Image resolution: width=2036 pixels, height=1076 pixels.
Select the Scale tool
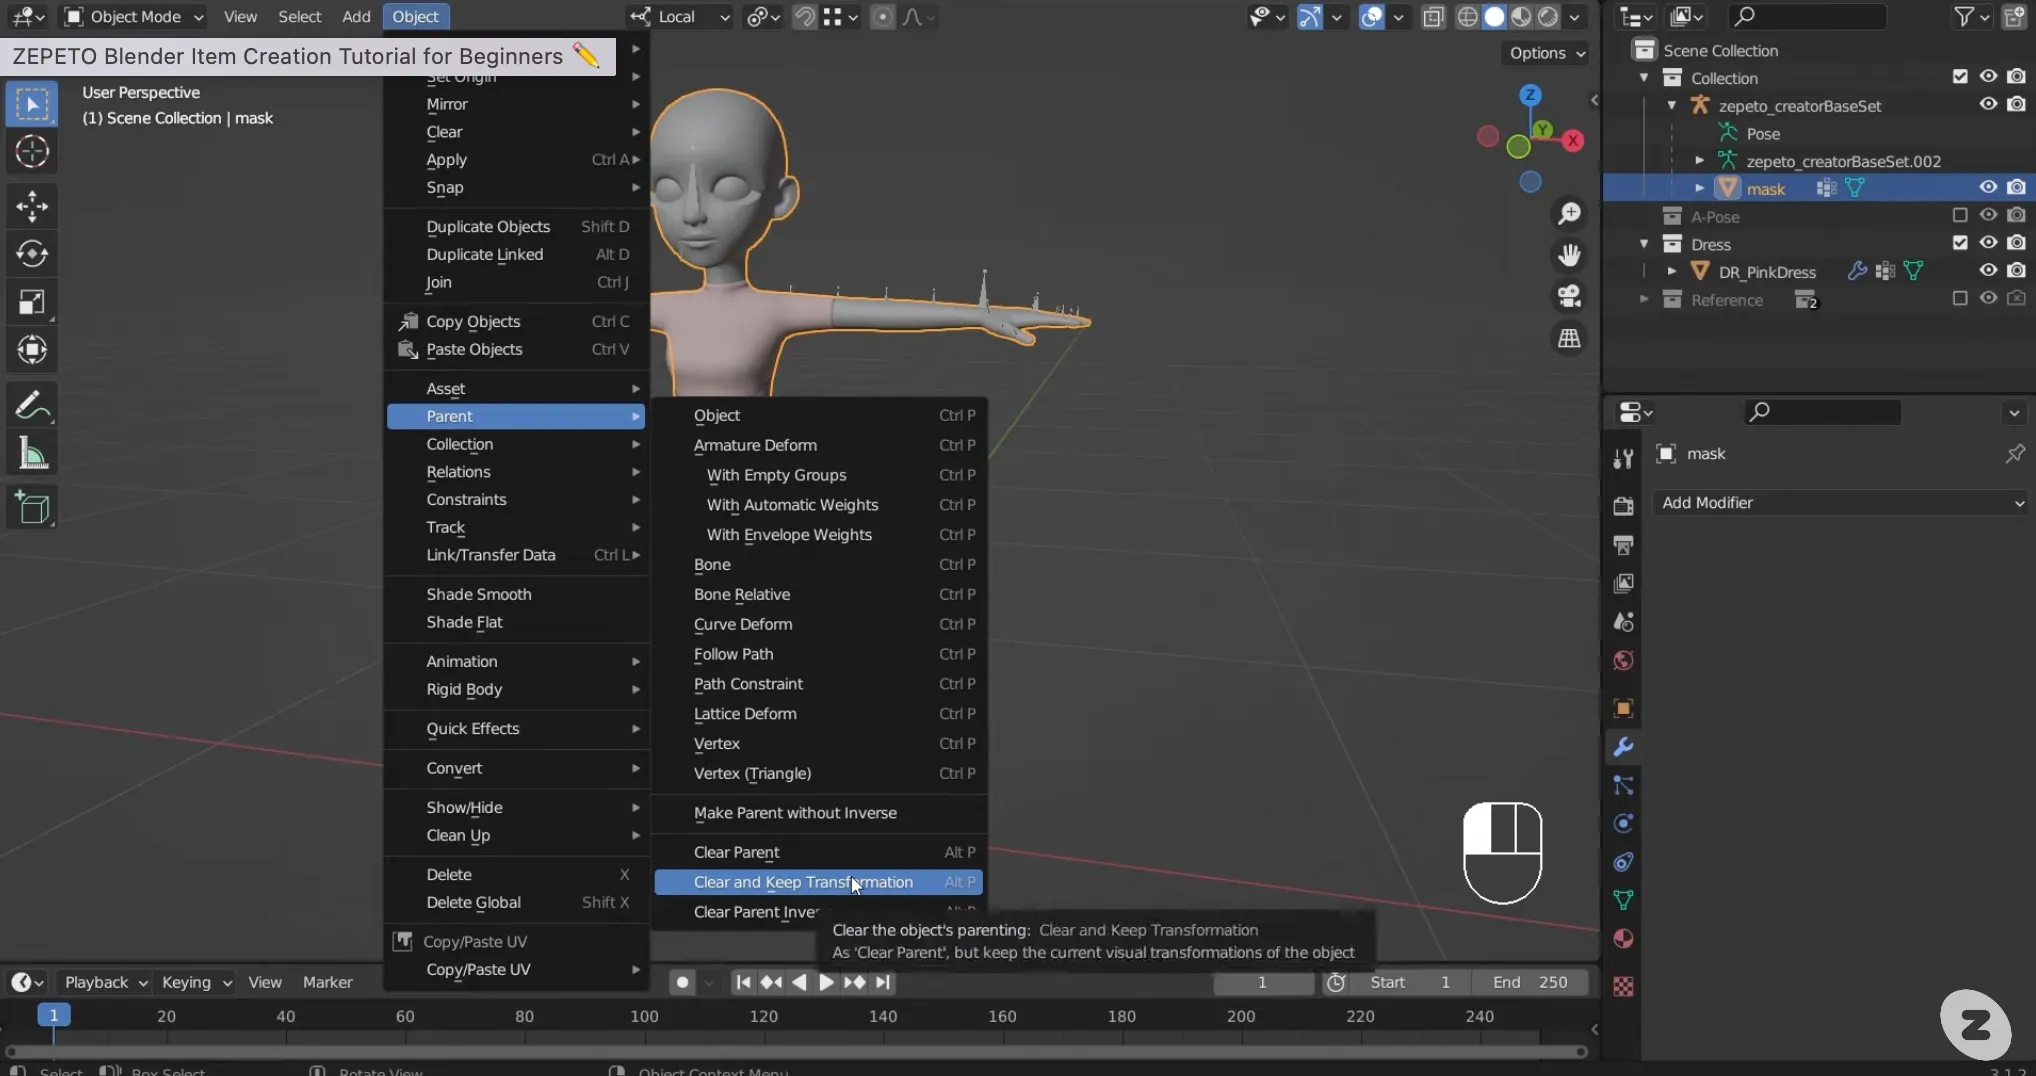coord(32,302)
